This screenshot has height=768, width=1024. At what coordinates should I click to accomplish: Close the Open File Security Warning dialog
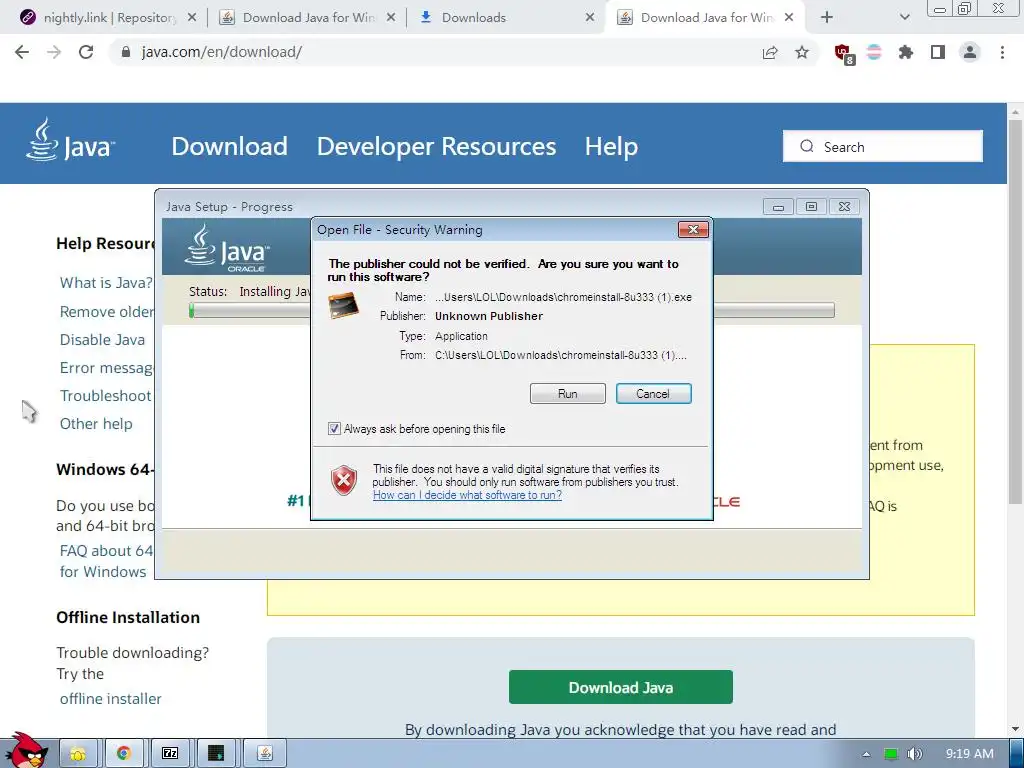(693, 229)
